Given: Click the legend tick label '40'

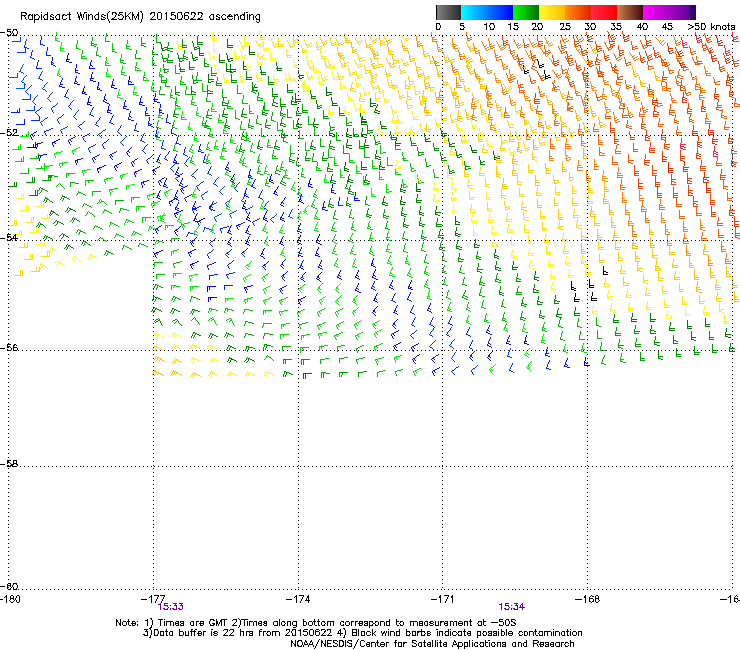Looking at the screenshot, I should click(642, 27).
